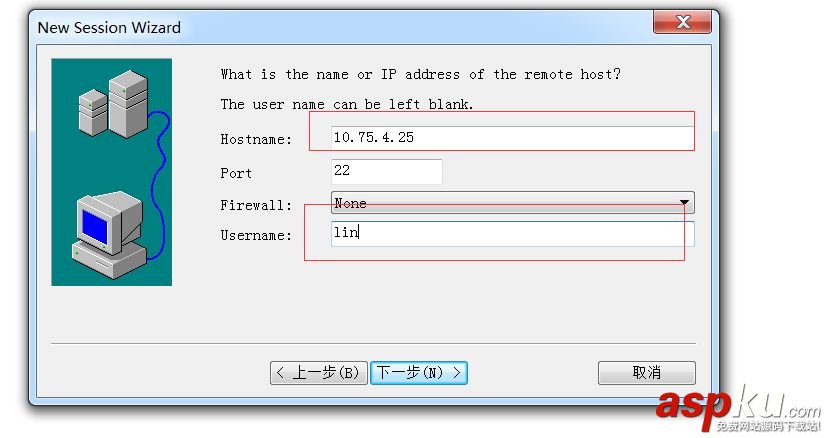Click the Username input field
This screenshot has width=826, height=438.
[x=512, y=234]
